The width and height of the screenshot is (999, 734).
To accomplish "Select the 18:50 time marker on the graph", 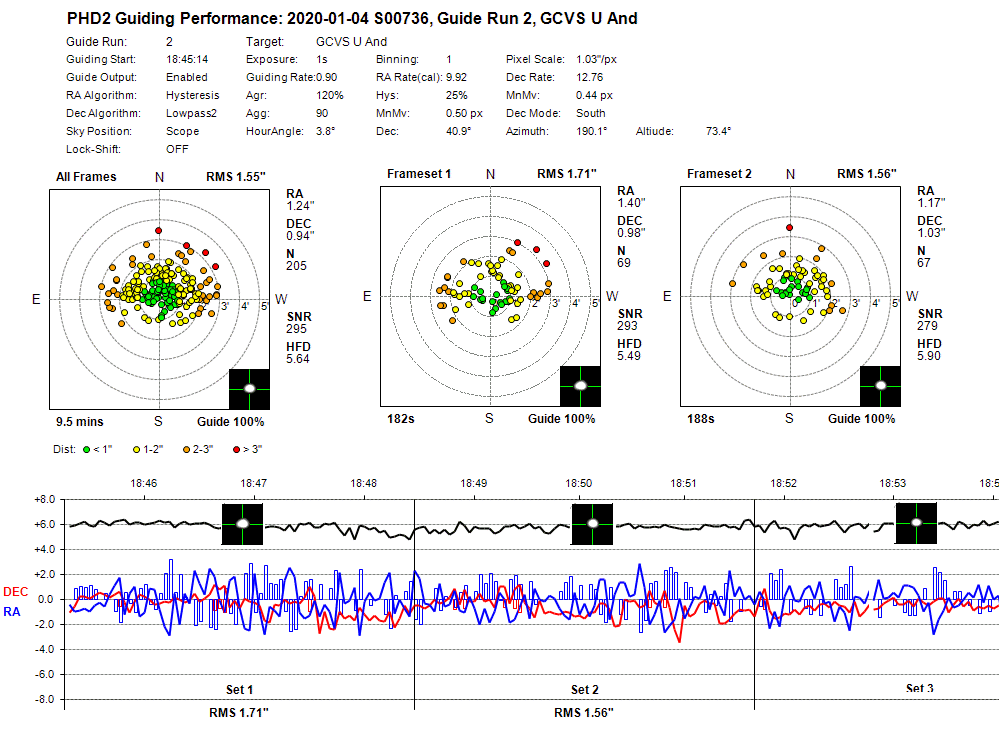I will tap(579, 484).
